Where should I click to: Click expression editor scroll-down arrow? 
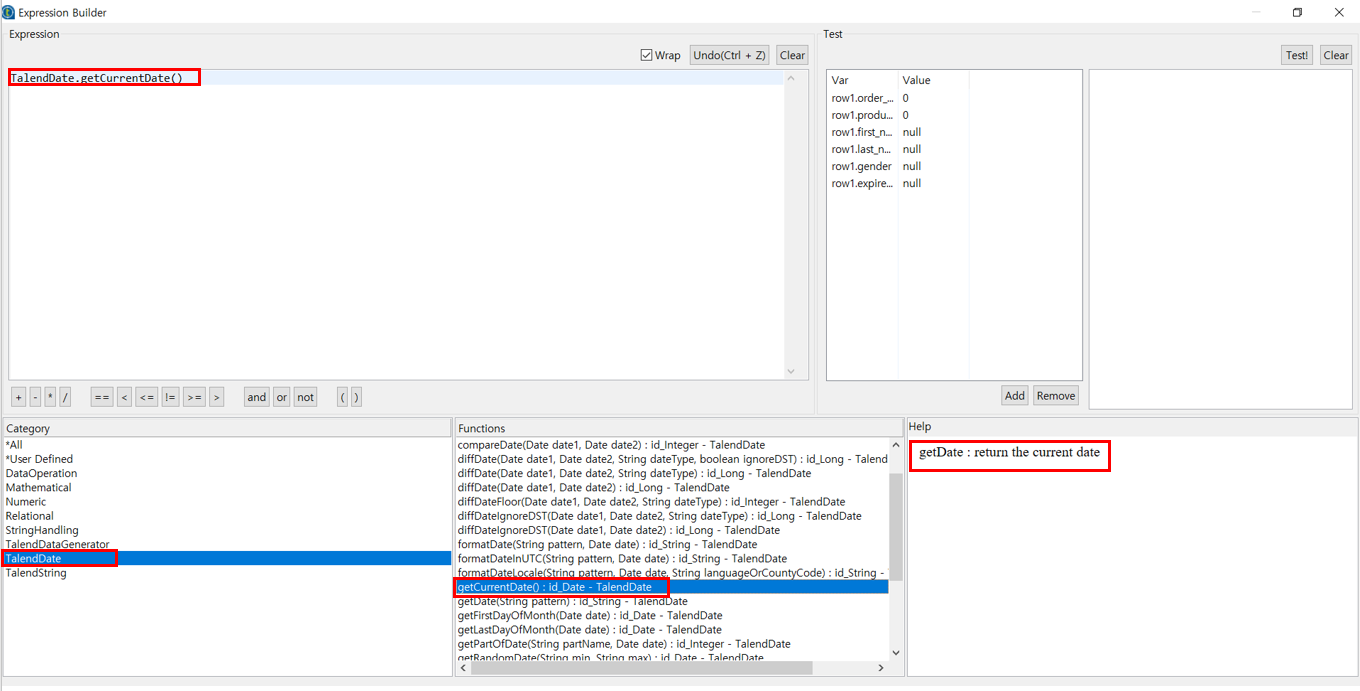(x=791, y=372)
